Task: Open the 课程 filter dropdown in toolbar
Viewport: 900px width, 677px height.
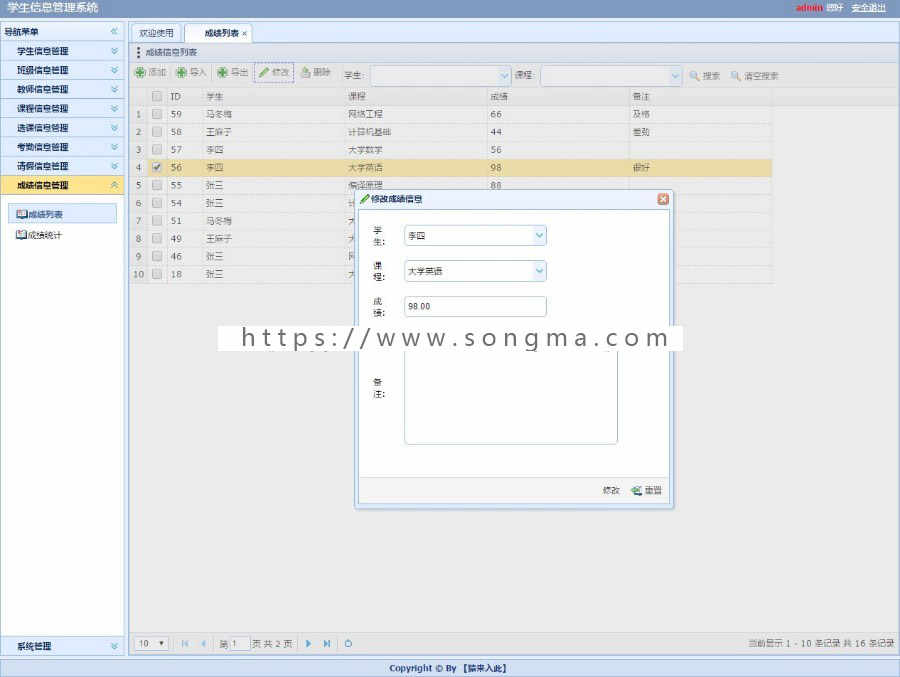Action: click(674, 75)
